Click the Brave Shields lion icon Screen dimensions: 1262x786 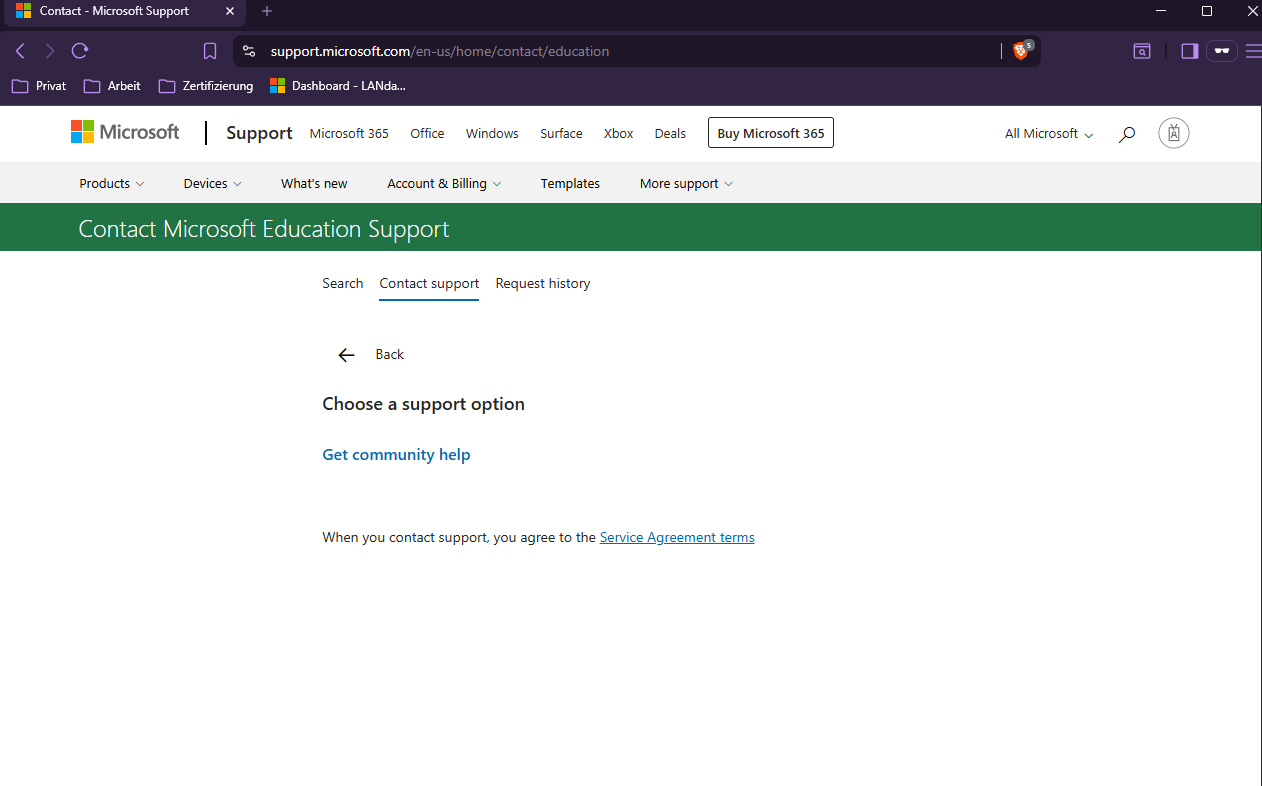(1021, 51)
